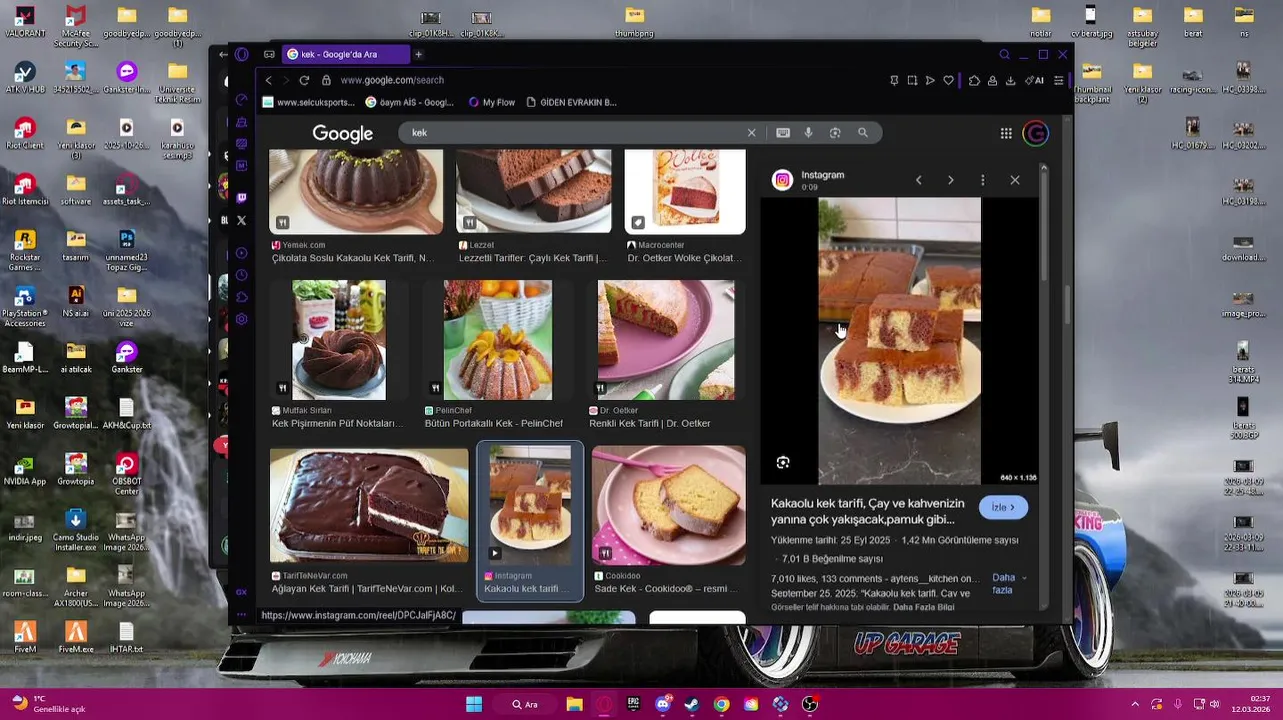This screenshot has height=720, width=1283.
Task: Open OBS Studio from the taskbar
Action: pos(810,704)
